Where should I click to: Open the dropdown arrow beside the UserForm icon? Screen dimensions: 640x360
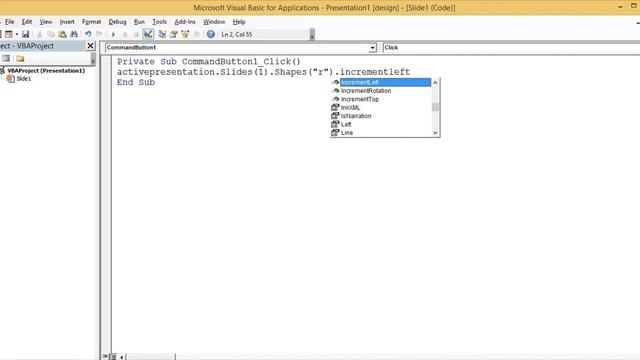pos(16,34)
